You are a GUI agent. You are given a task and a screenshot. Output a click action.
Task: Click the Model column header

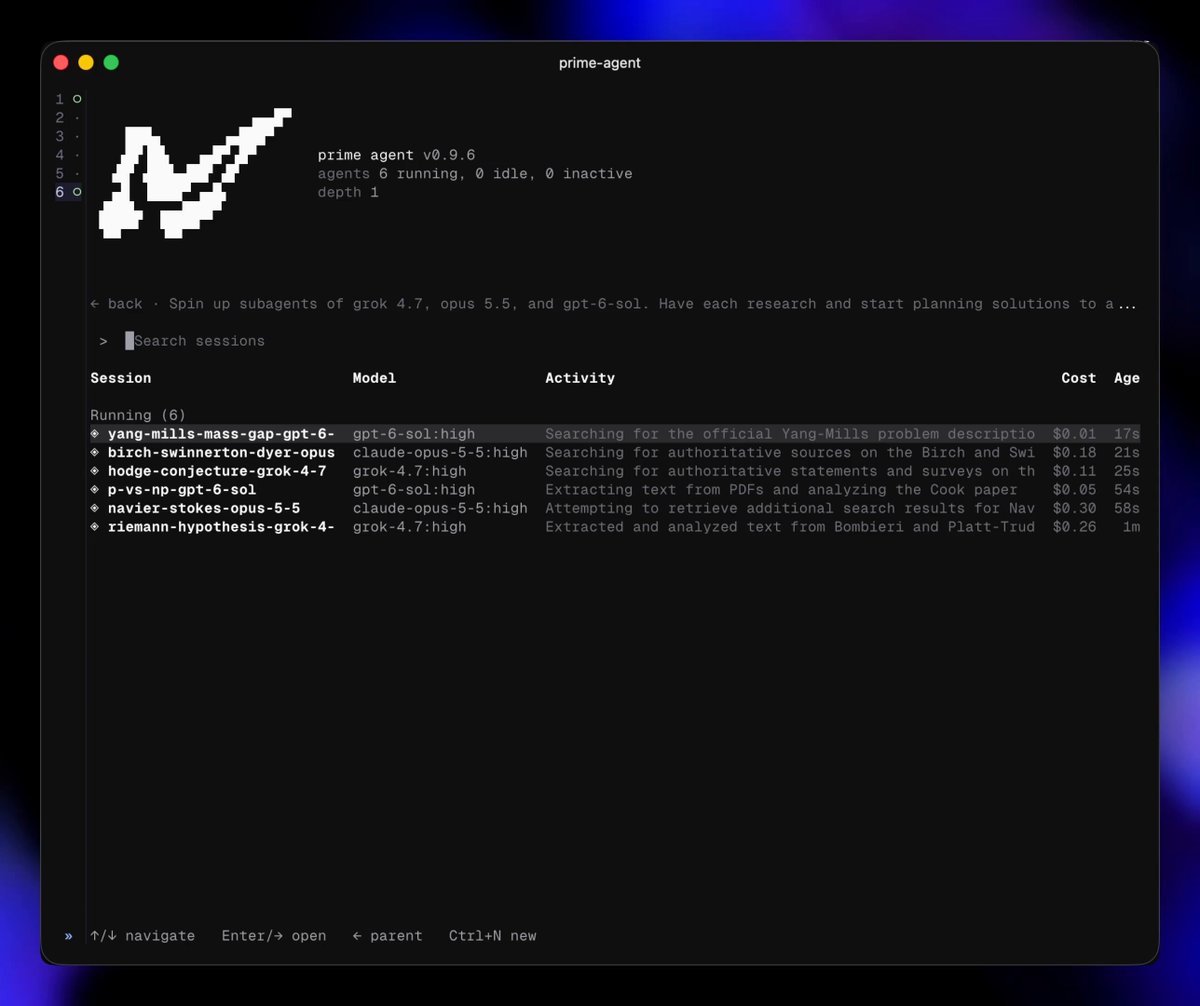(x=374, y=378)
